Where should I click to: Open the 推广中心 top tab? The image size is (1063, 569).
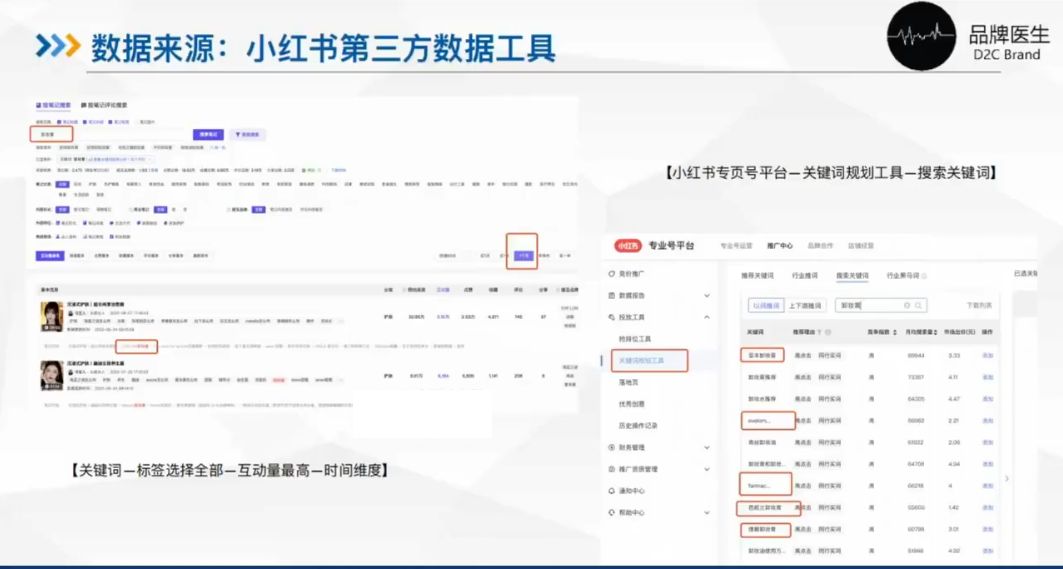pos(780,246)
